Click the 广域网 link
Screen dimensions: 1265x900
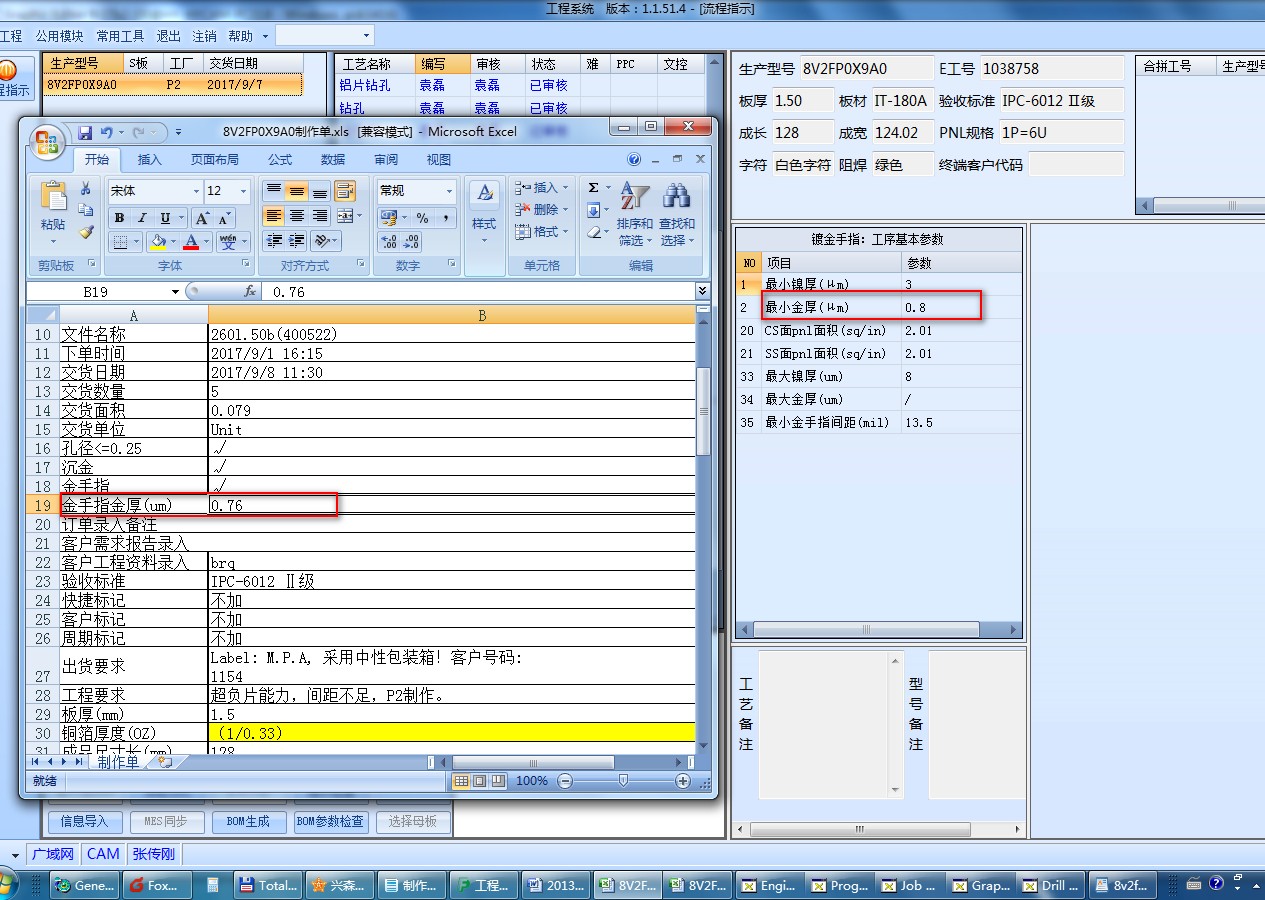pos(53,854)
